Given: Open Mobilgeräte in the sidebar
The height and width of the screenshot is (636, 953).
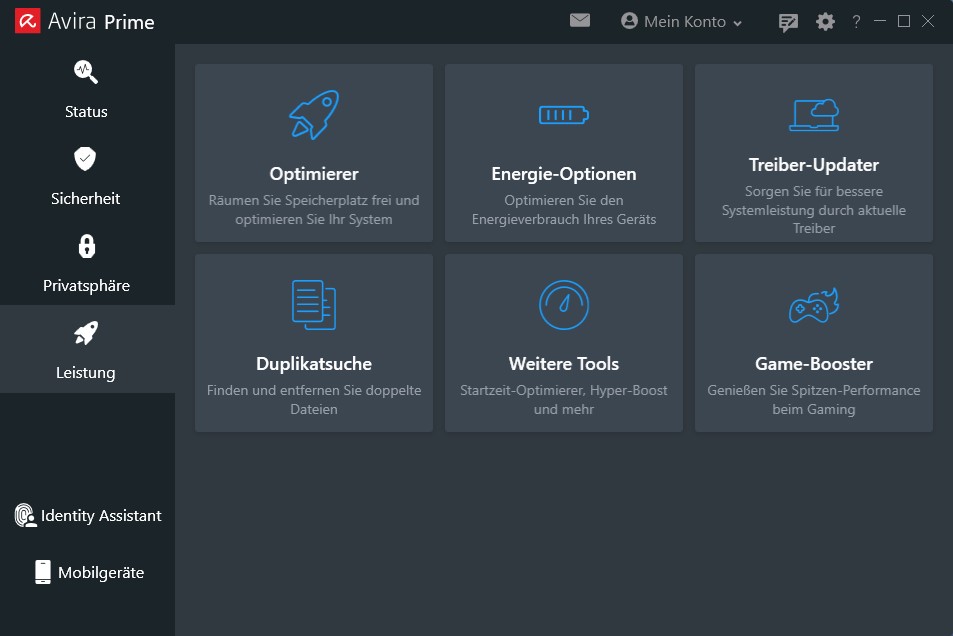Looking at the screenshot, I should [88, 572].
